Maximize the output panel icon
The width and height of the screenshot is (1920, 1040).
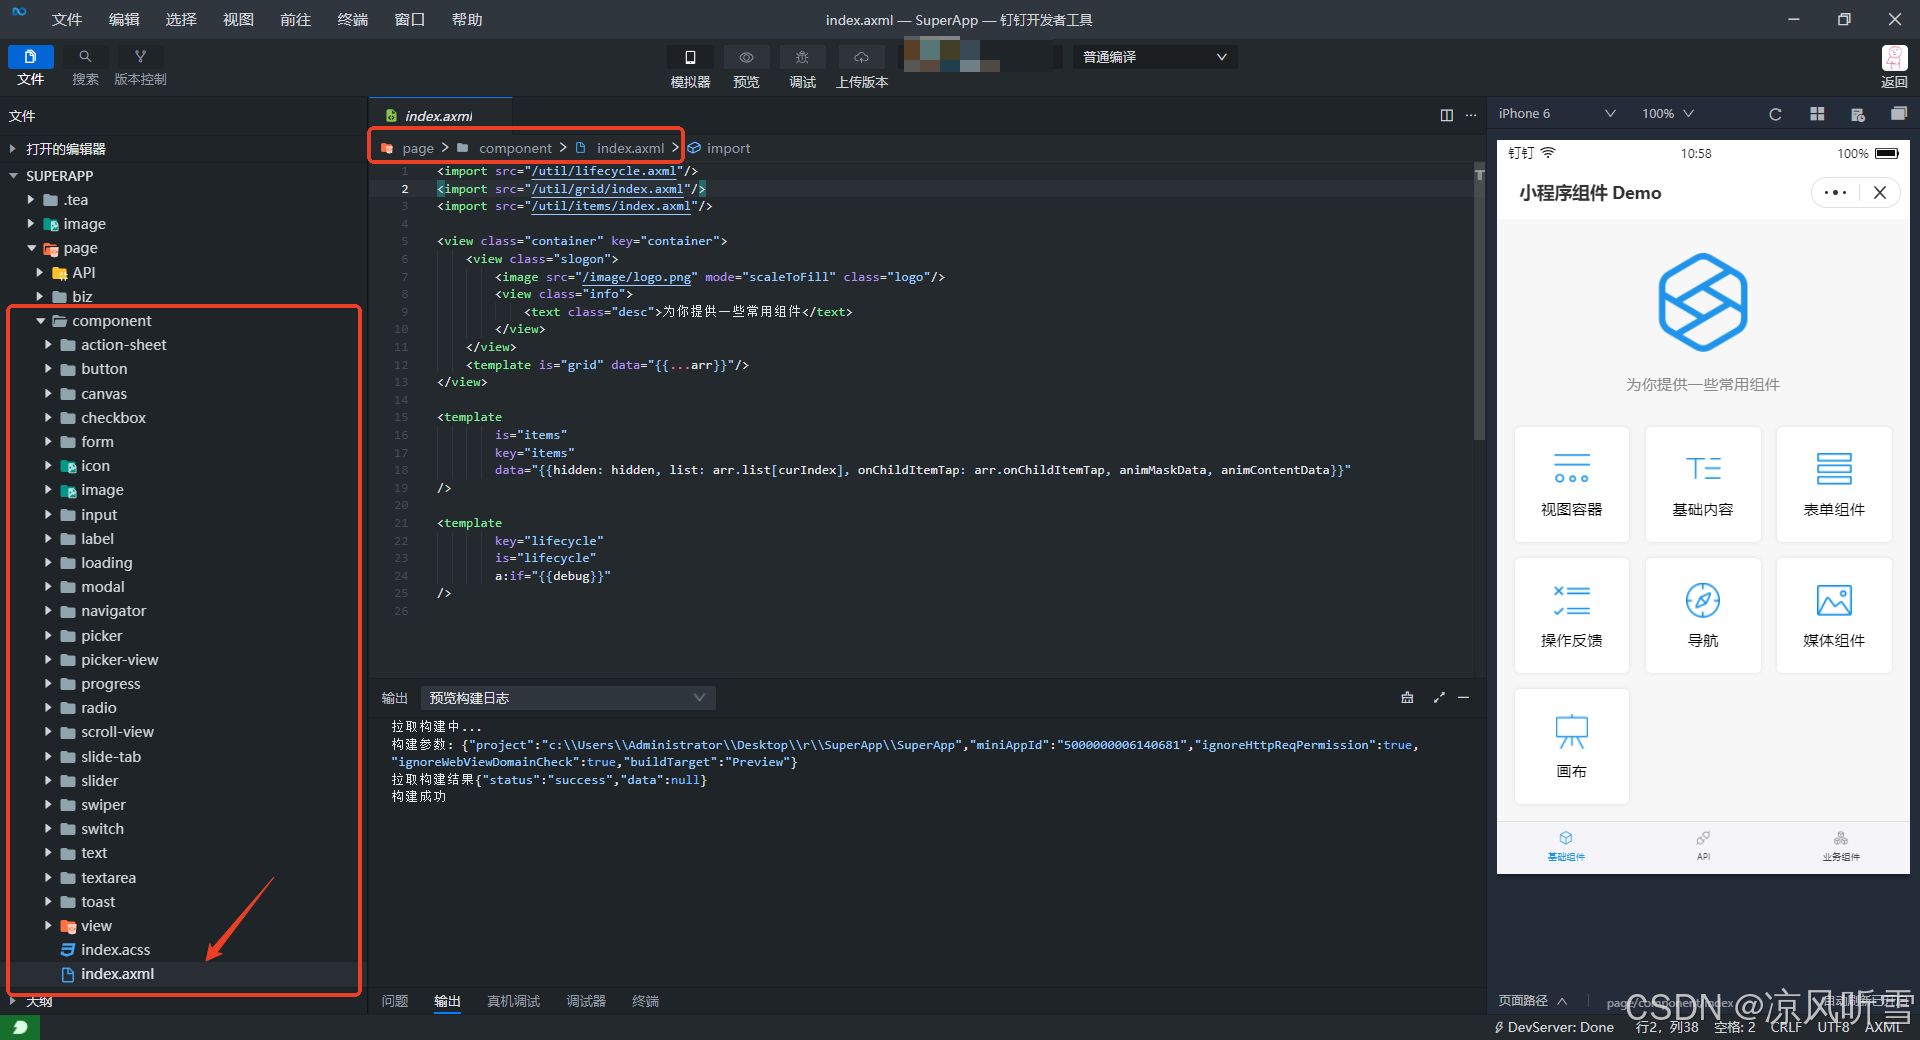click(x=1439, y=698)
